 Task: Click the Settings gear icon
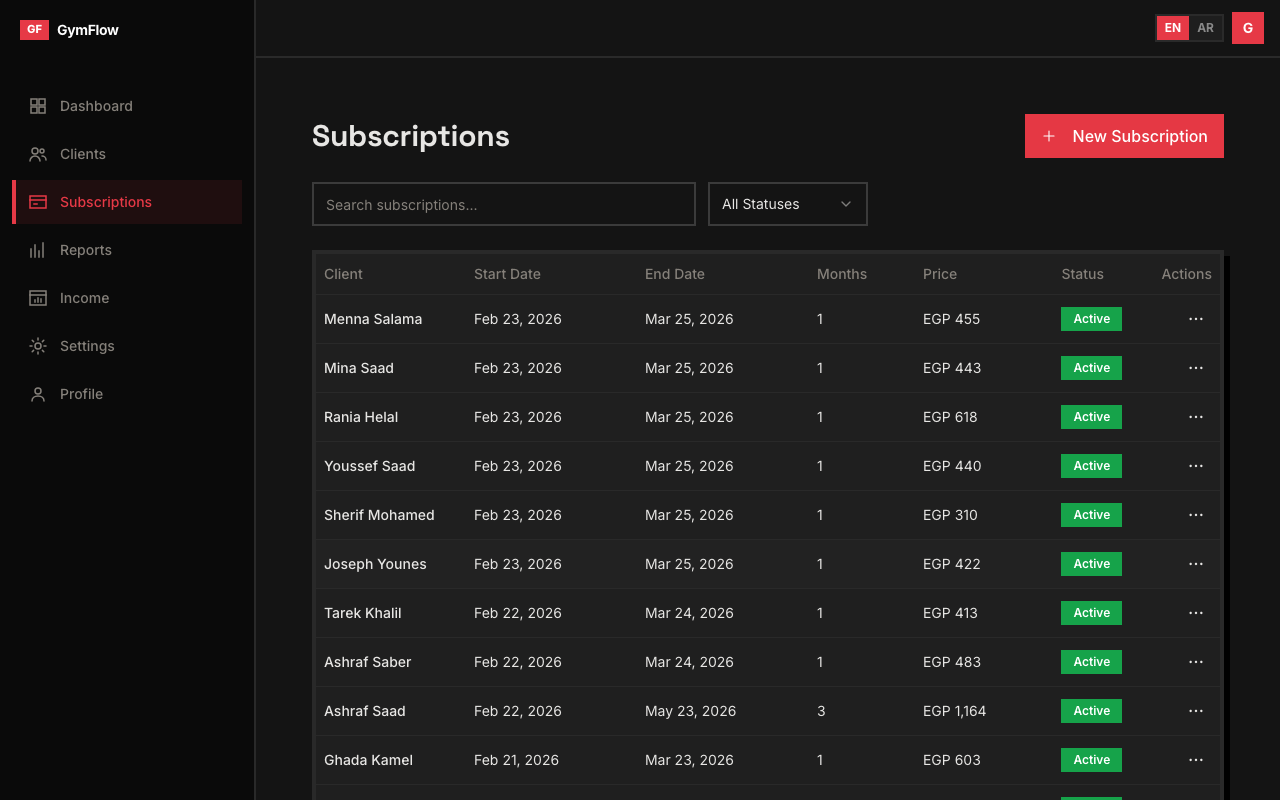click(38, 346)
